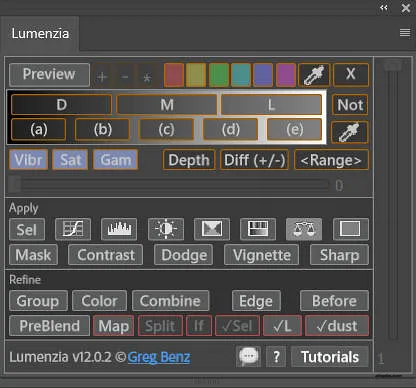Apply a Curves adjustment icon

[x=73, y=229]
